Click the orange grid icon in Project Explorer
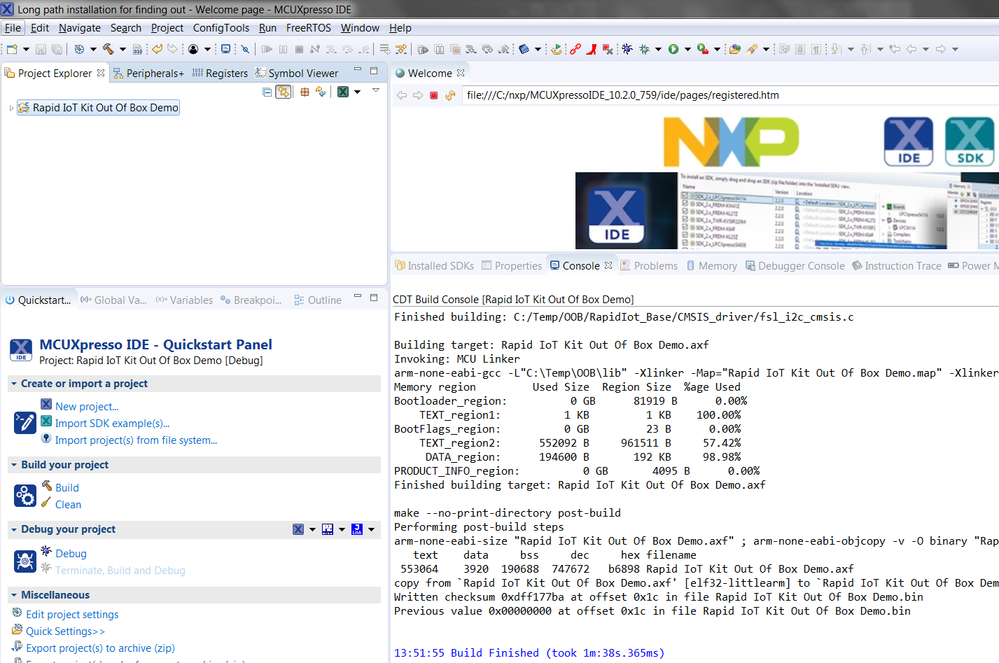Screen dimensions: 999x663 [305, 92]
